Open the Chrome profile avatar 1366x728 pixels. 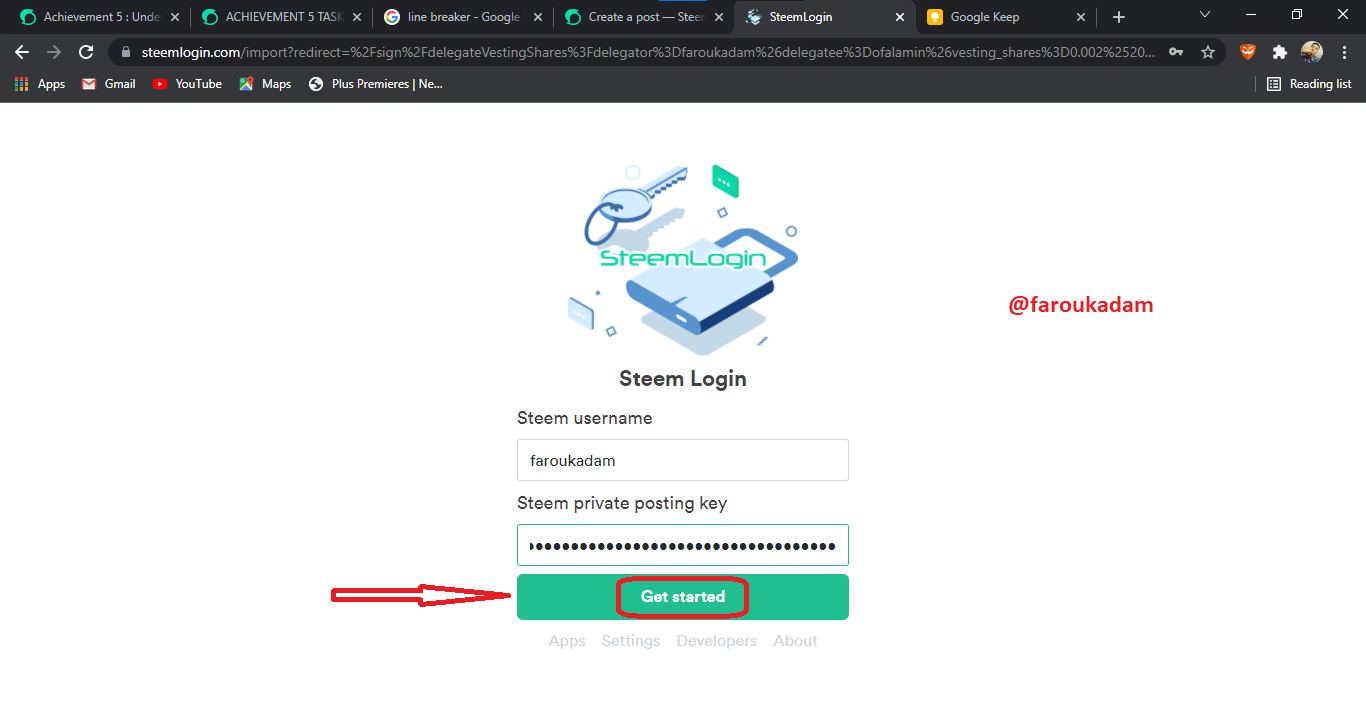[1312, 52]
